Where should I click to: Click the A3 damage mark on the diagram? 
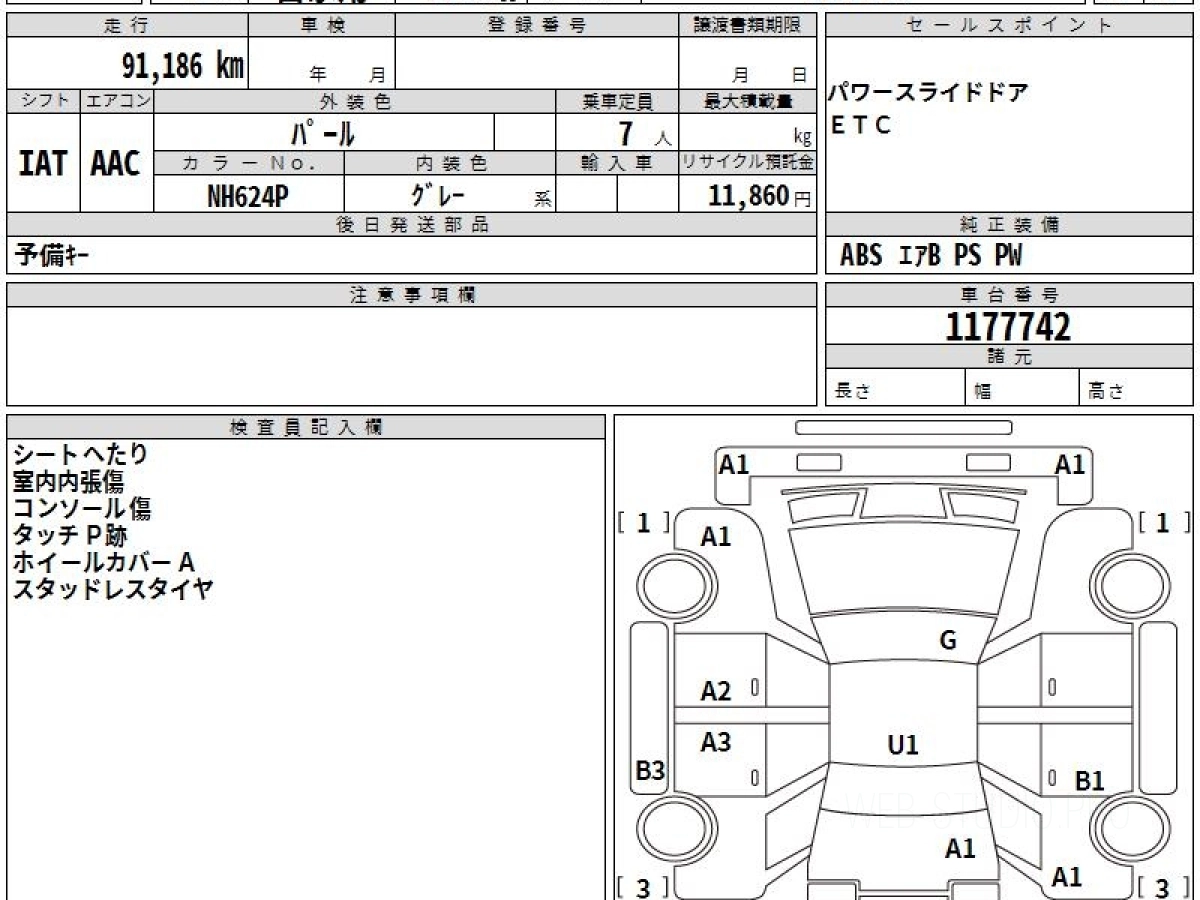[x=716, y=743]
